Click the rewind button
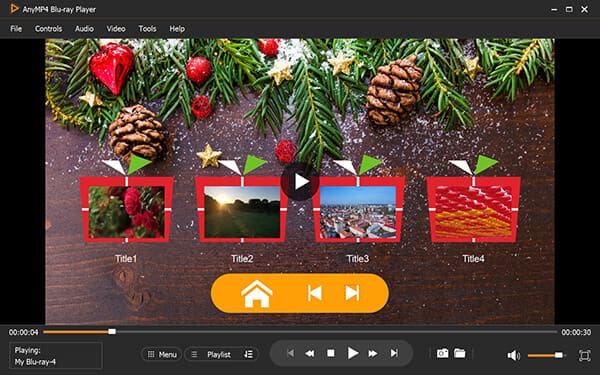 click(310, 353)
